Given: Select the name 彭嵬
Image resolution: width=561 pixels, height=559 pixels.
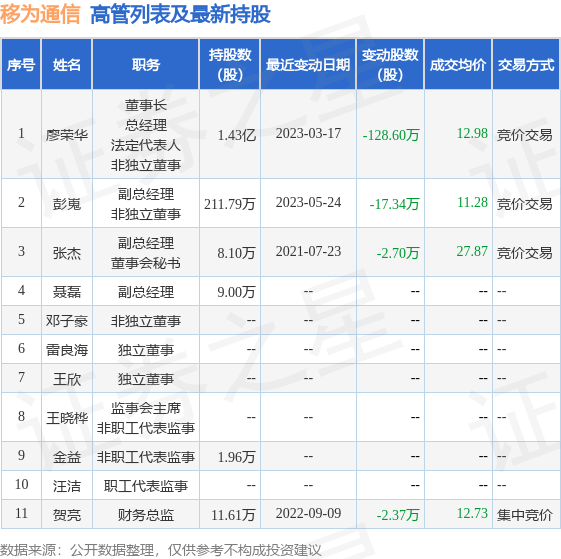Looking at the screenshot, I should click(x=67, y=204).
